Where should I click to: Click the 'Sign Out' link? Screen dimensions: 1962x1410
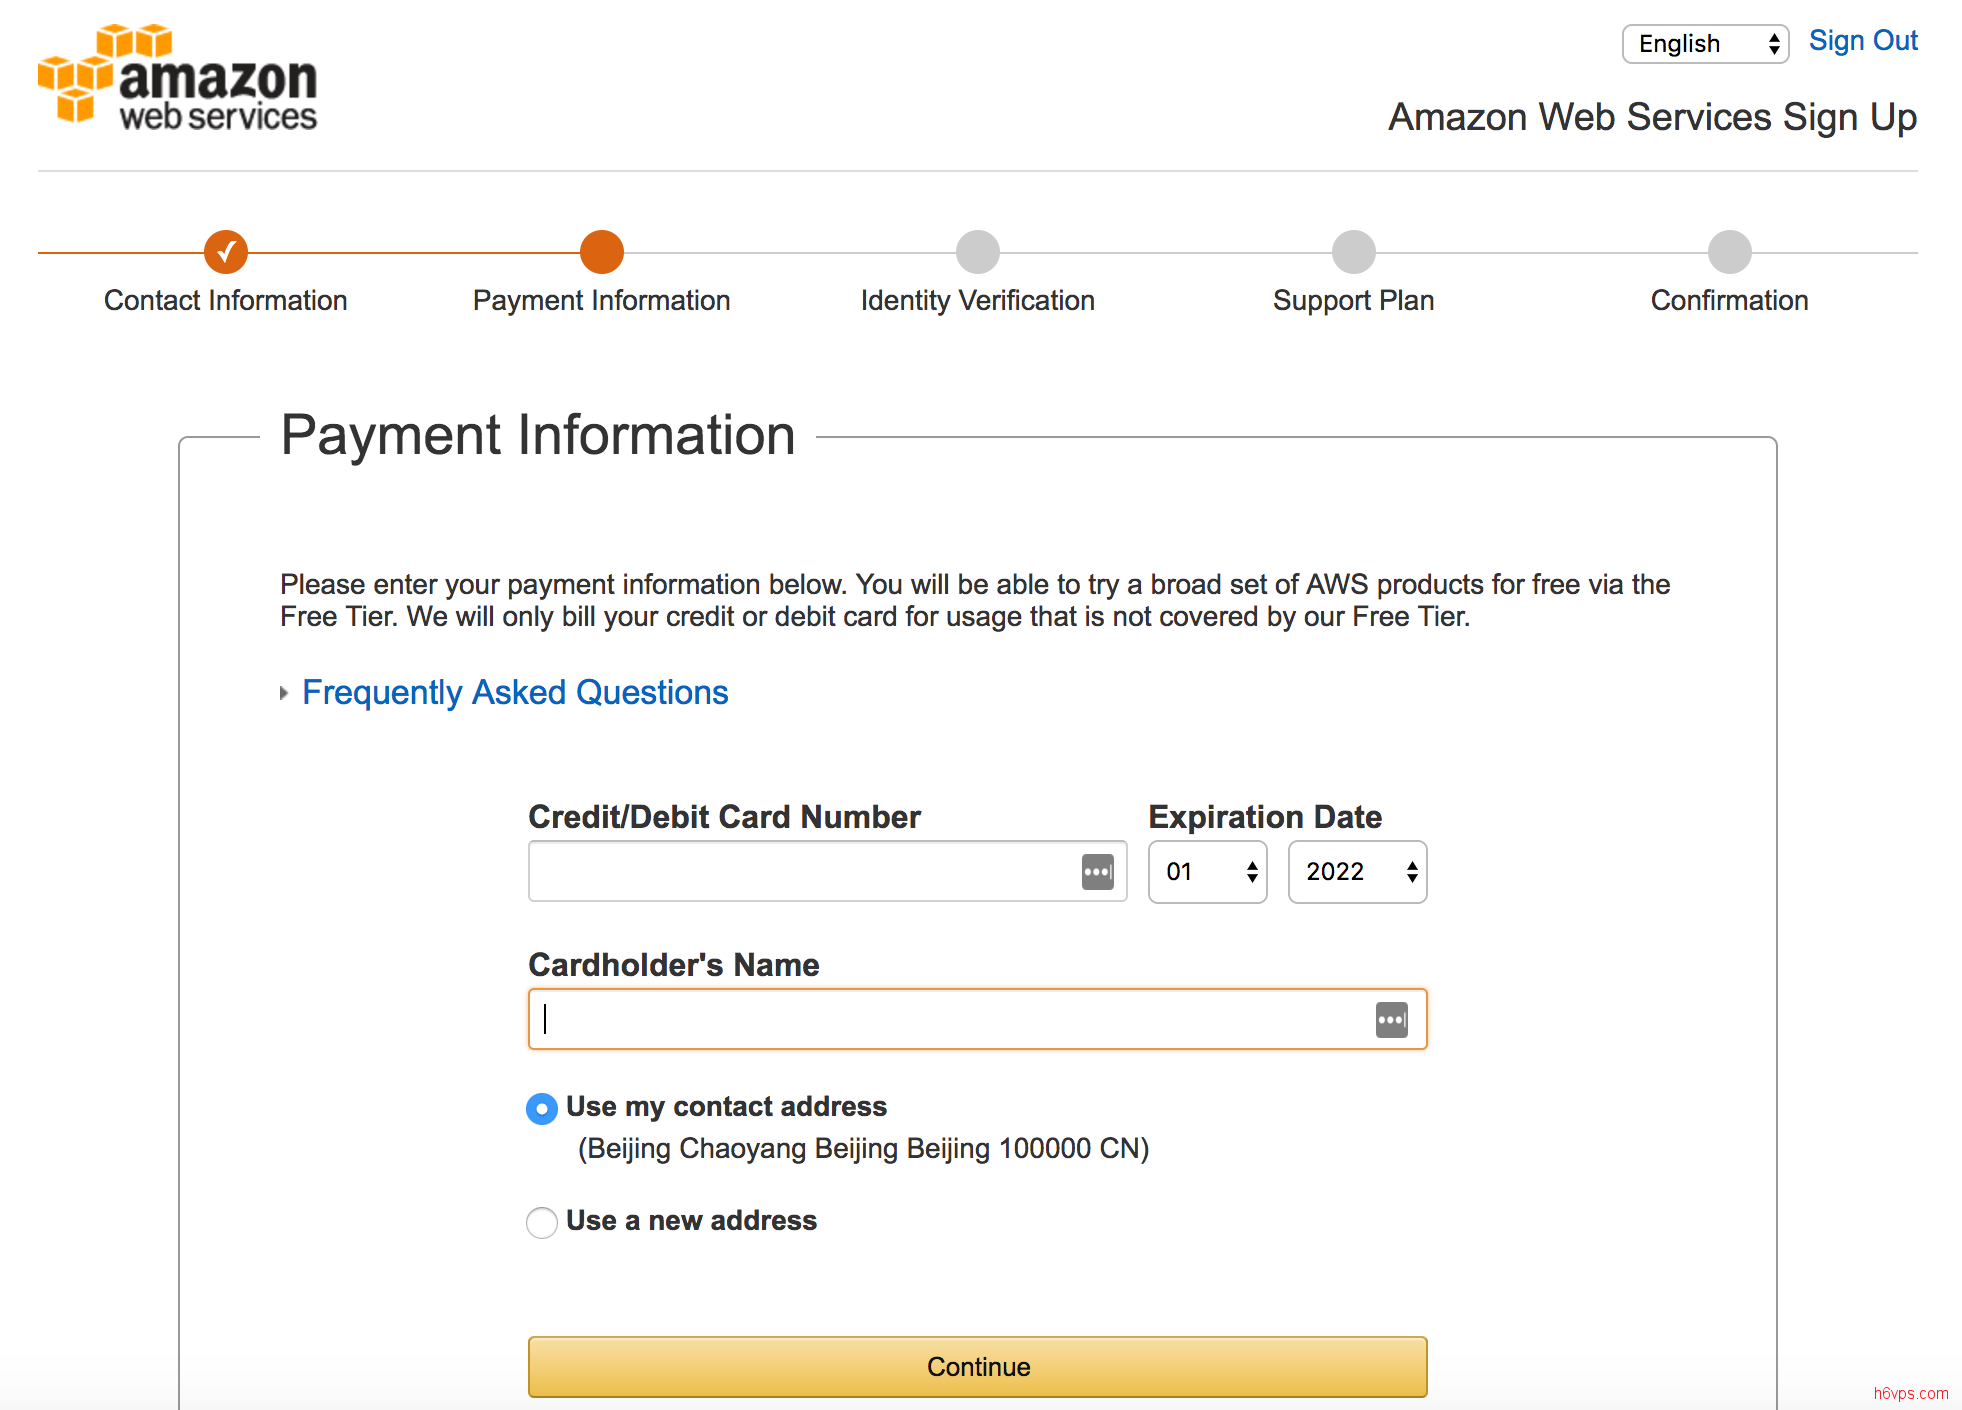pyautogui.click(x=1863, y=43)
